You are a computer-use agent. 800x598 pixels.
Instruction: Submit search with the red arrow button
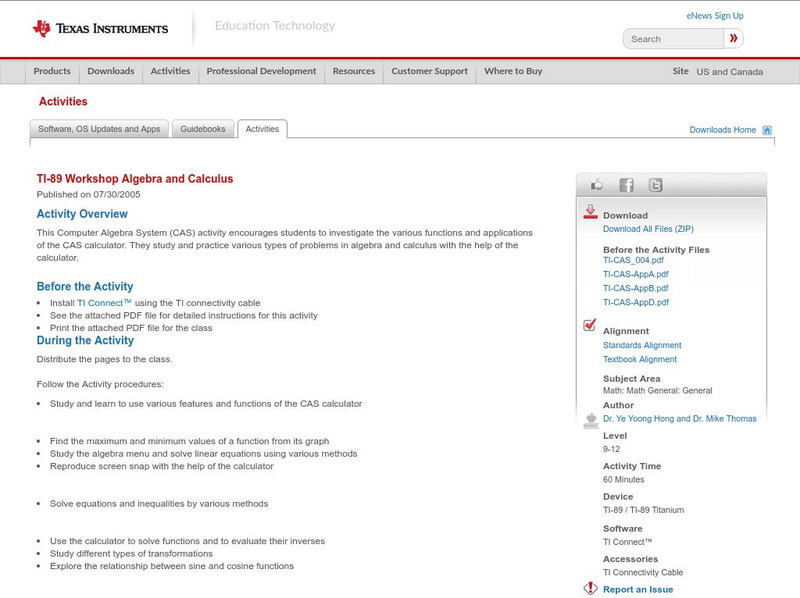coord(733,38)
